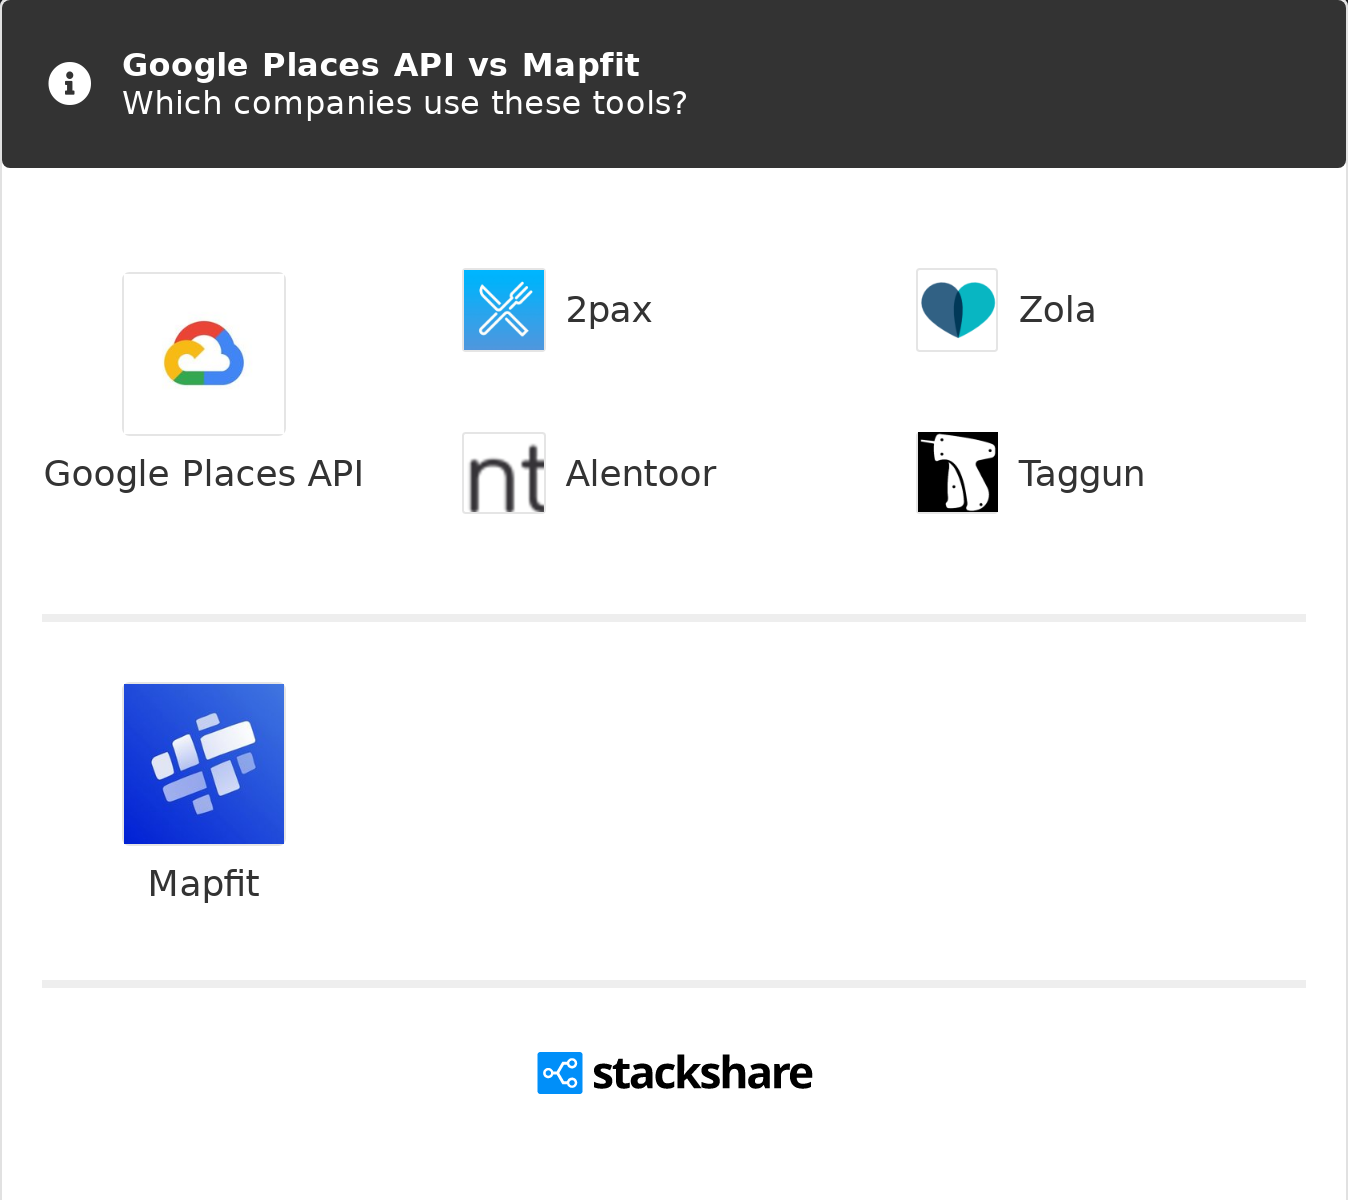Screen dimensions: 1348x1200
Task: Open the Taggun tag gun icon
Action: 957,473
